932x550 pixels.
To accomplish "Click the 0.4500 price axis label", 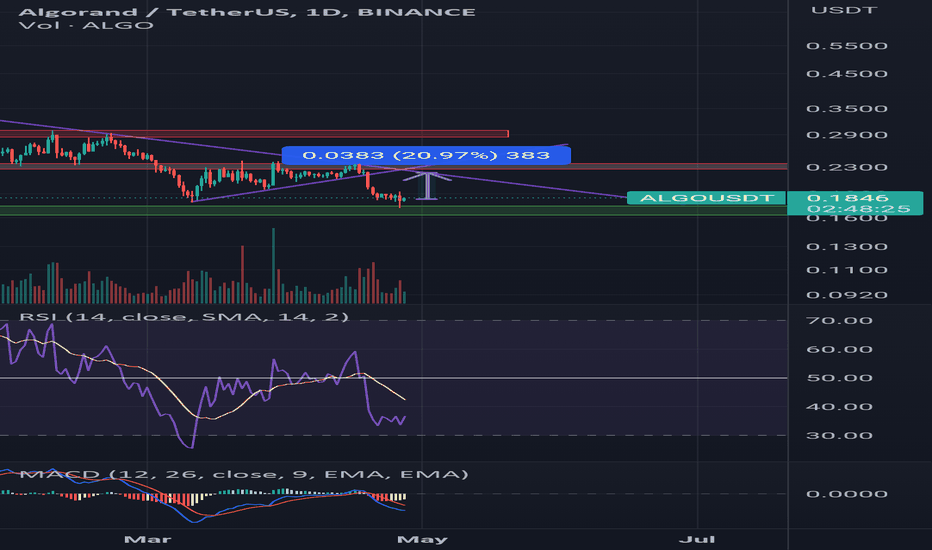I will point(847,74).
